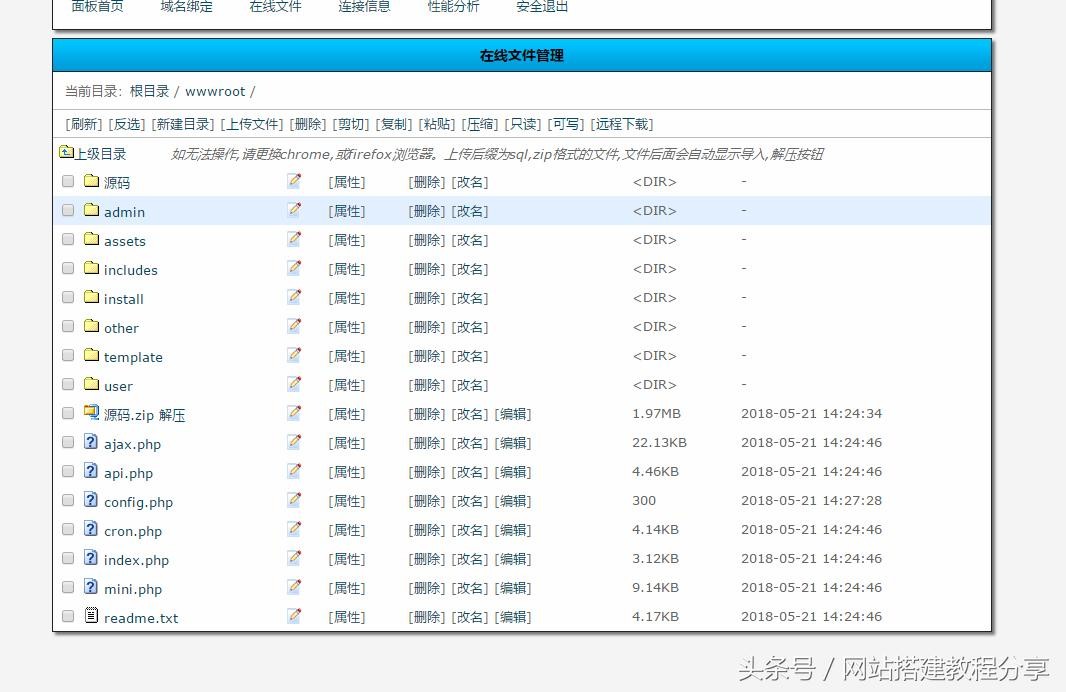This screenshot has width=1066, height=692.
Task: Open the 在线文件 navigation tab
Action: 275,7
